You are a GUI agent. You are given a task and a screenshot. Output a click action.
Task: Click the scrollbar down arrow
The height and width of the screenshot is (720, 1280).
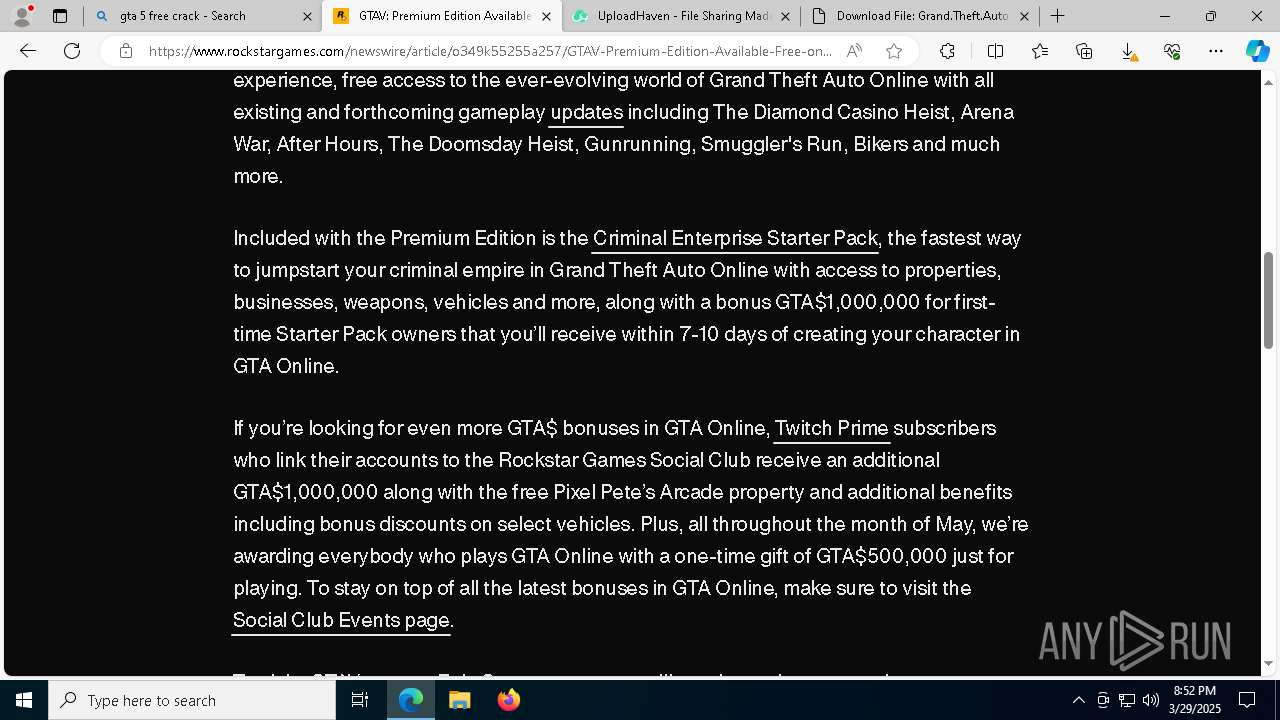pos(1269,663)
